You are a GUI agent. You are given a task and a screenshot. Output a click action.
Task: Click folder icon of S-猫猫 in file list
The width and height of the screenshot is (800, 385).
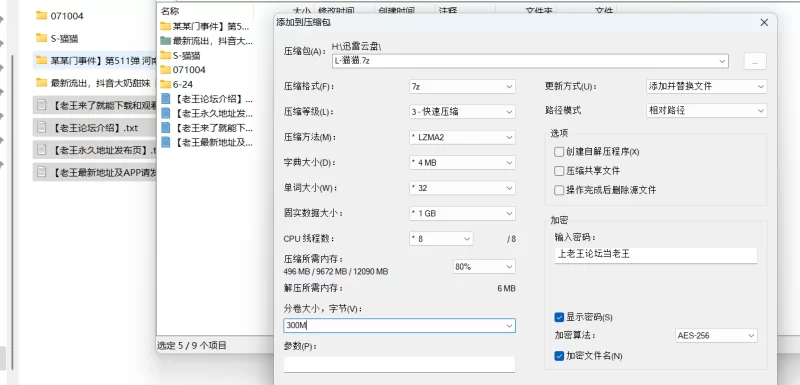(165, 55)
